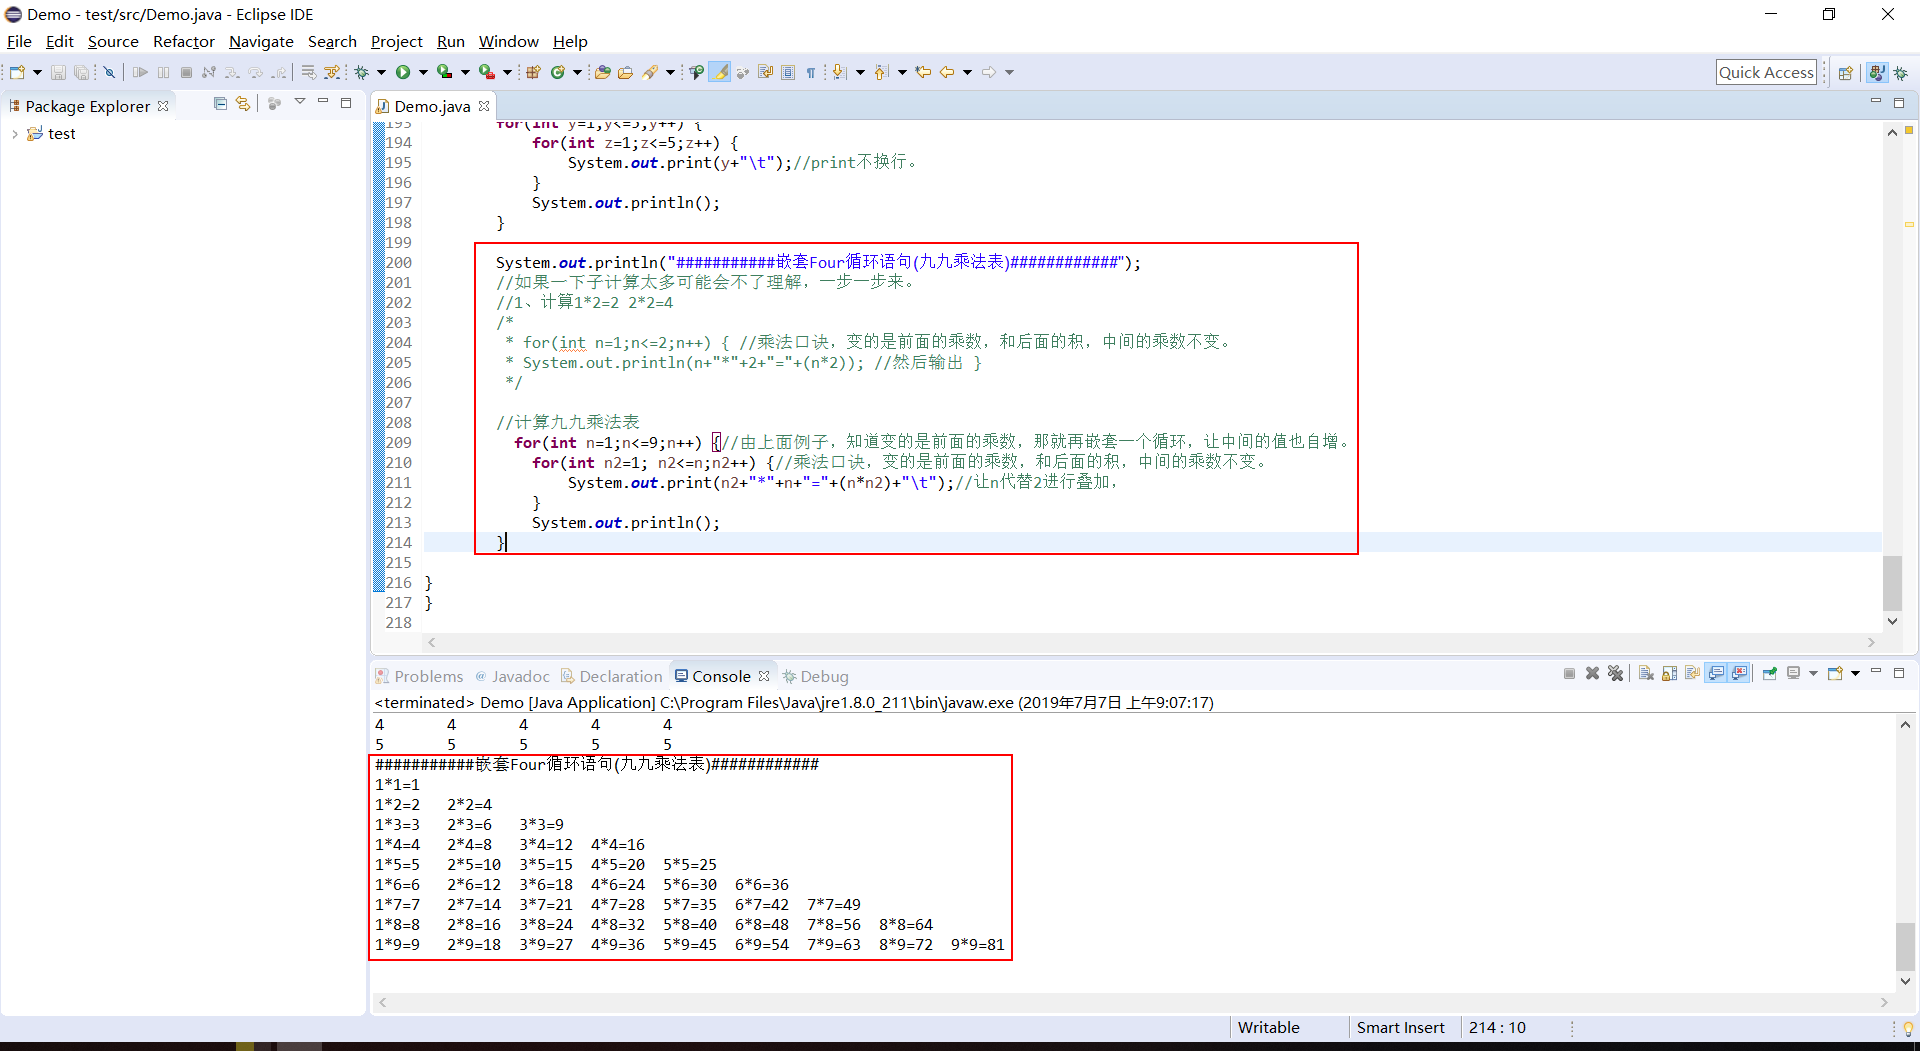Click the Forward navigation arrow

point(988,72)
